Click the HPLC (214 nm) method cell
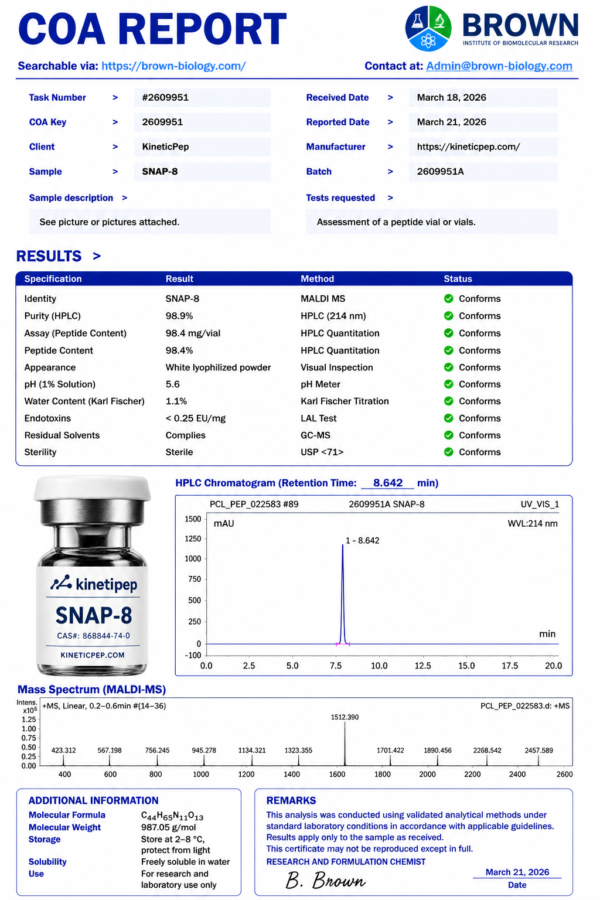 pyautogui.click(x=333, y=316)
